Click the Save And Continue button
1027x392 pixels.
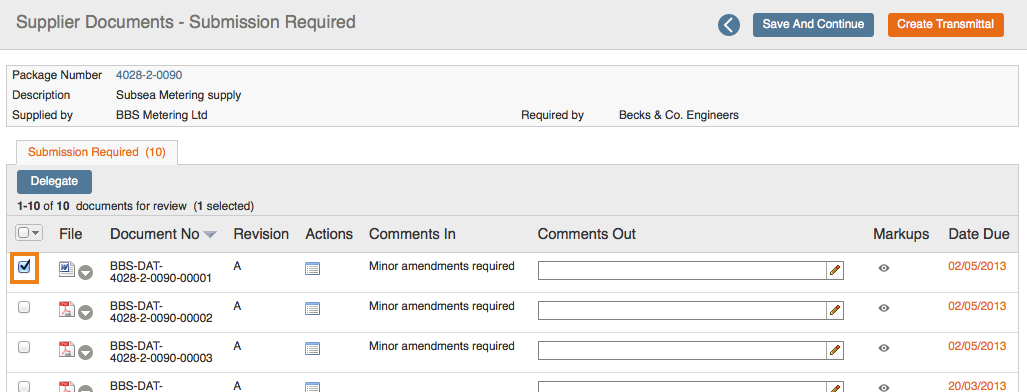(813, 24)
